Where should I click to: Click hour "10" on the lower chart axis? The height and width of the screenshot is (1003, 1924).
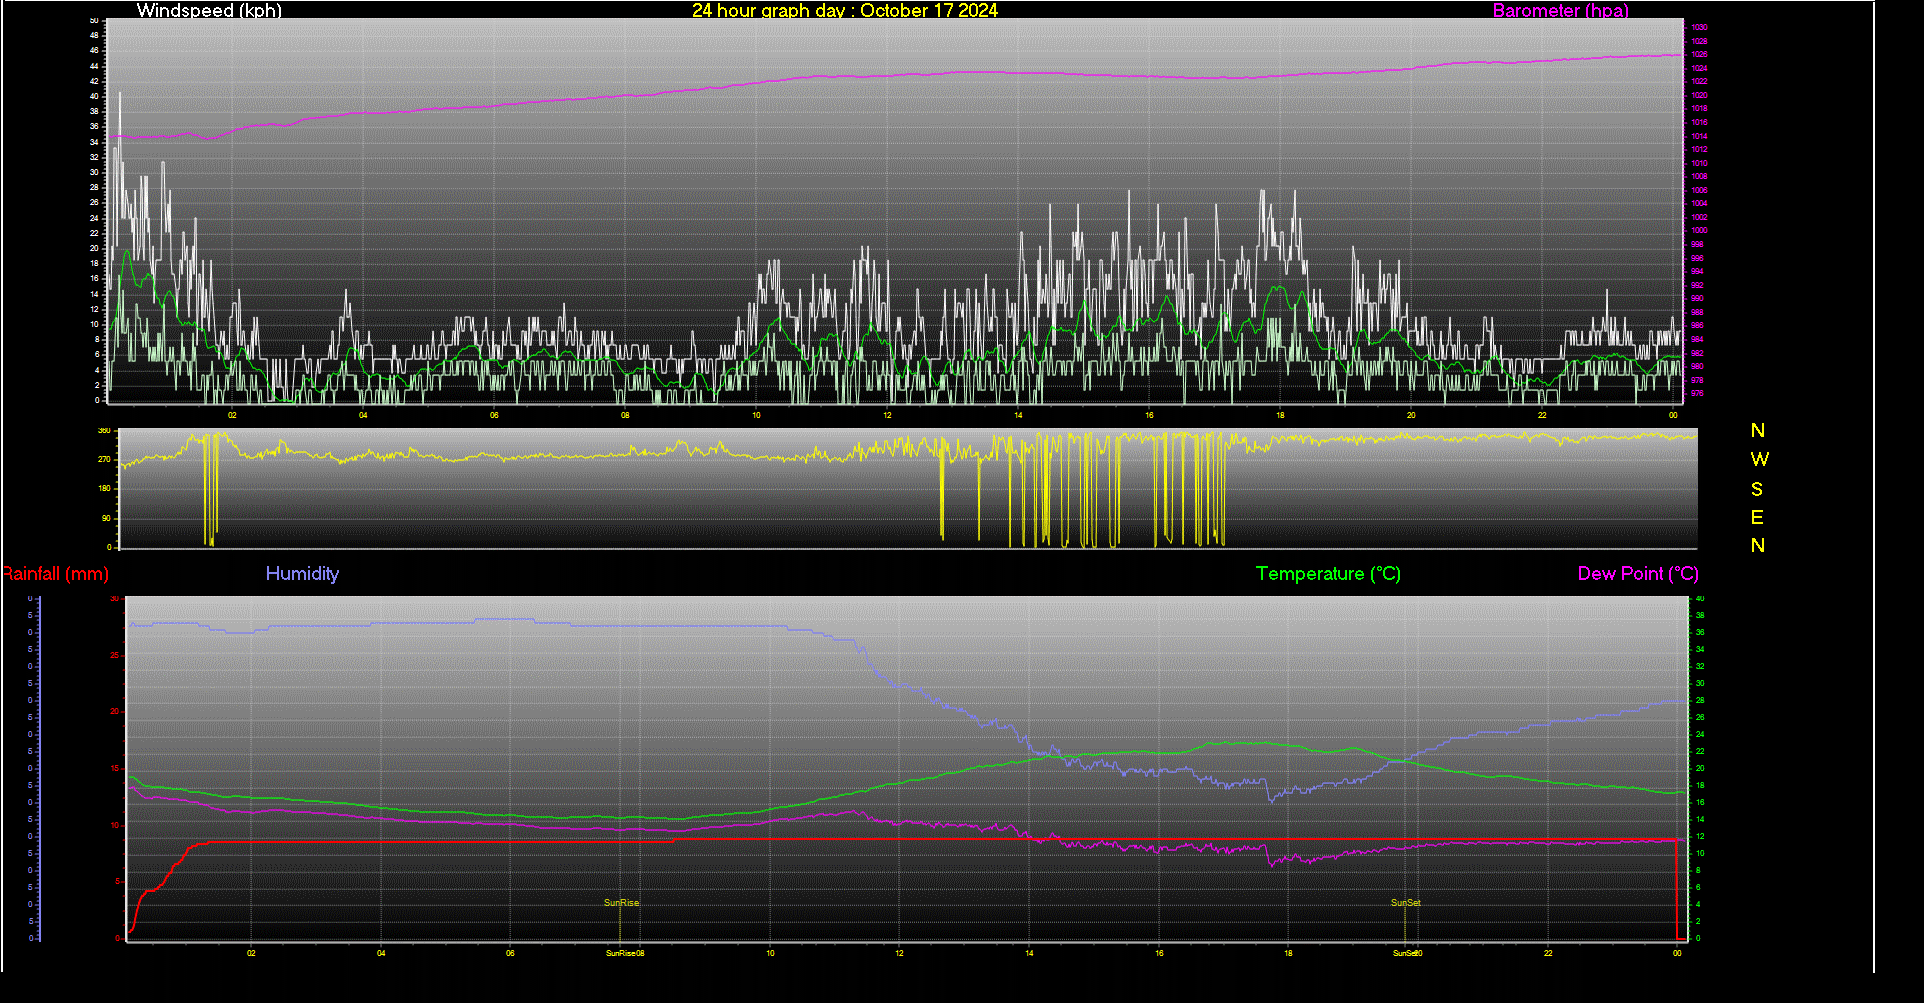tap(770, 953)
